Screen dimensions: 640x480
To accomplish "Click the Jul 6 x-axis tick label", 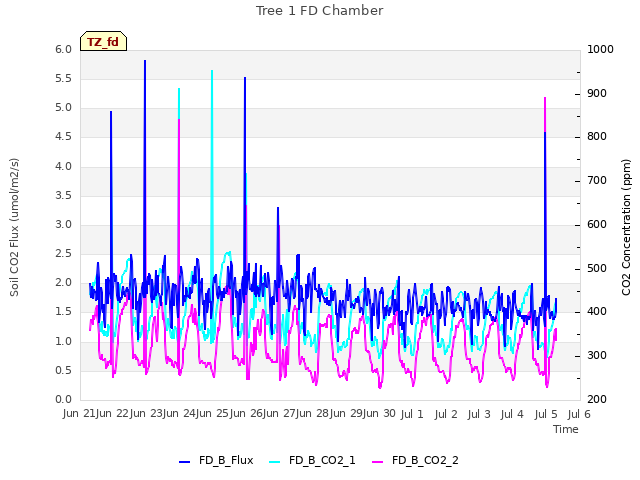I will click(579, 414).
